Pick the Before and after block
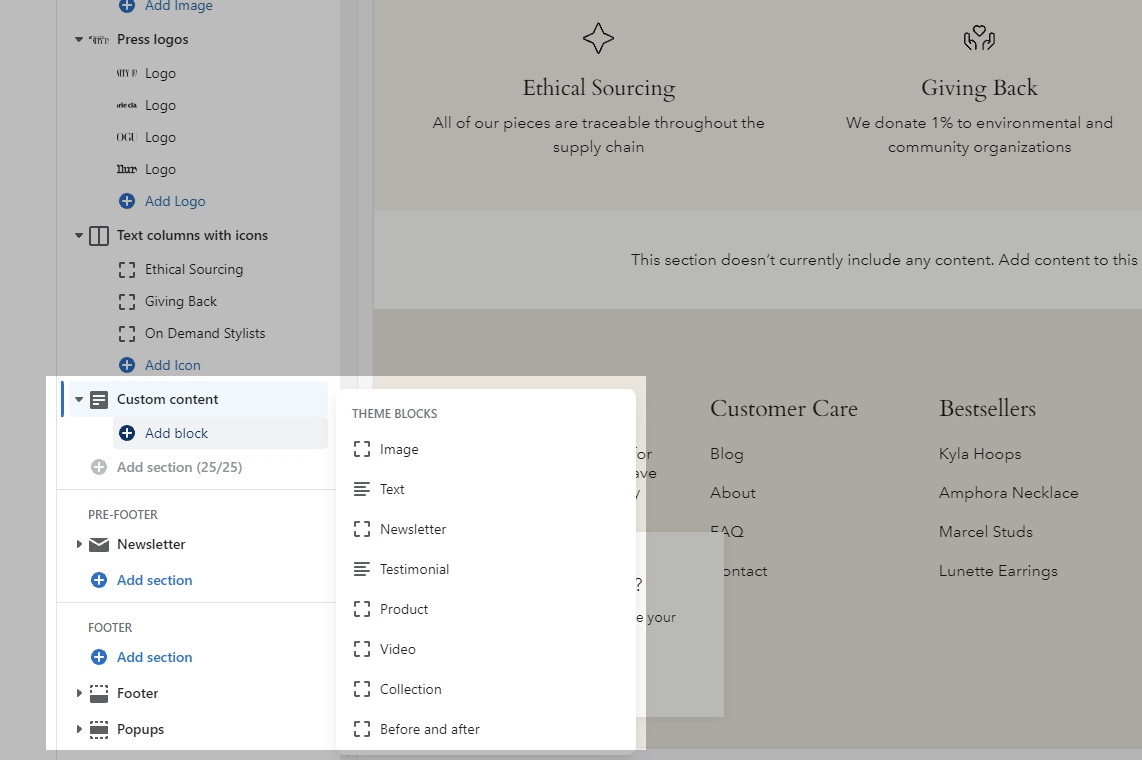 pyautogui.click(x=429, y=730)
